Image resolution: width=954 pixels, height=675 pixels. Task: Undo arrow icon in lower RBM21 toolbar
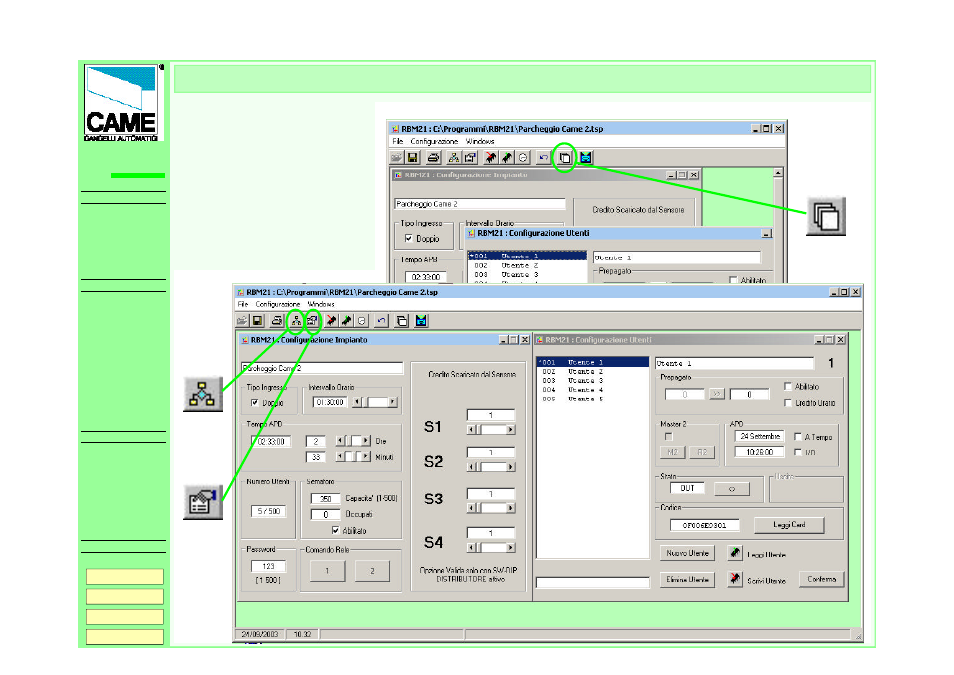tap(381, 321)
